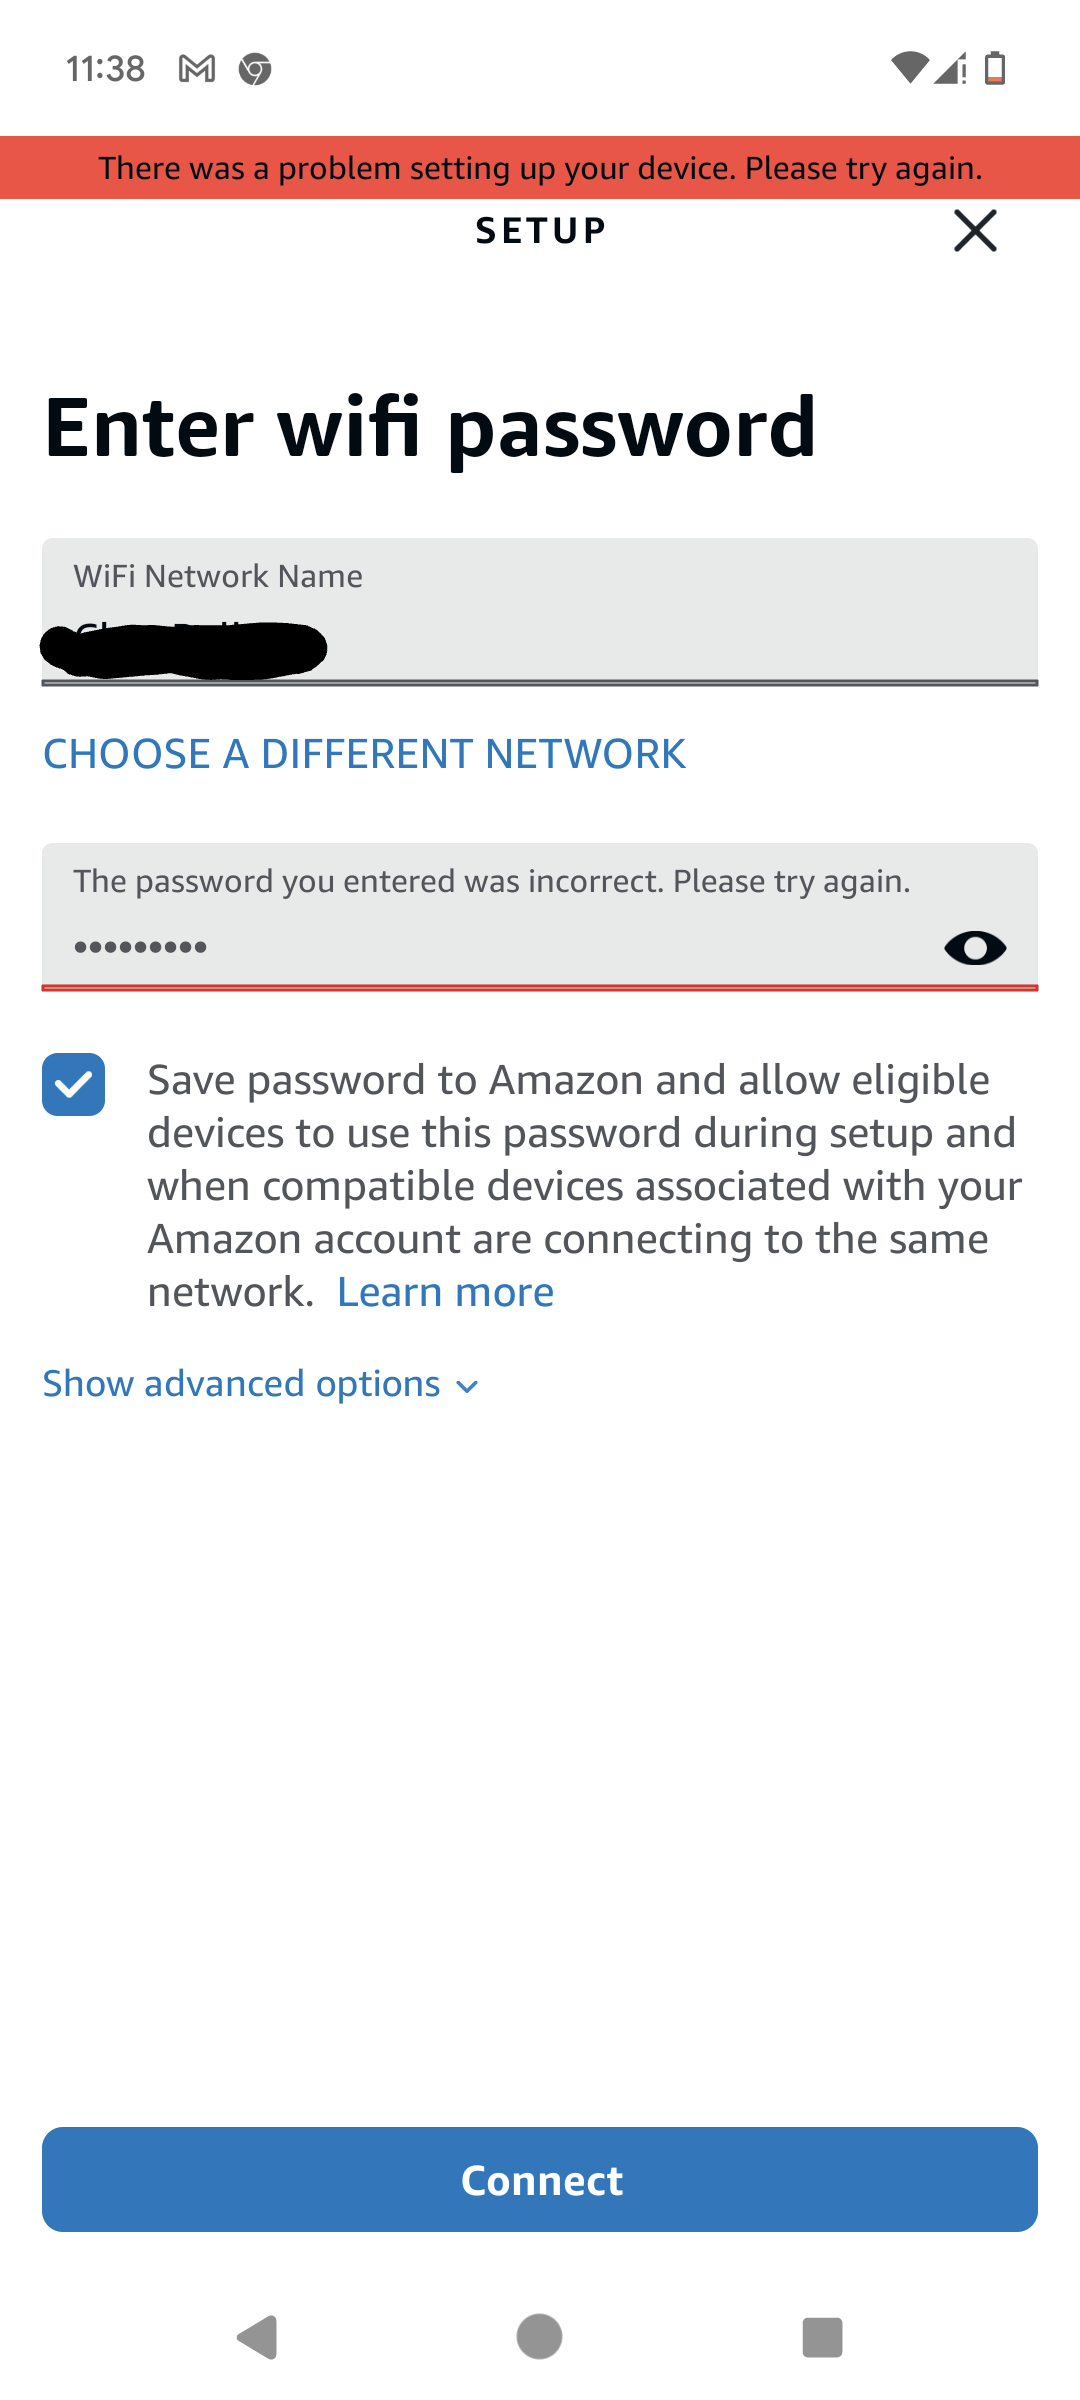Open recent apps with square button
This screenshot has height=2400, width=1080.
click(822, 2337)
